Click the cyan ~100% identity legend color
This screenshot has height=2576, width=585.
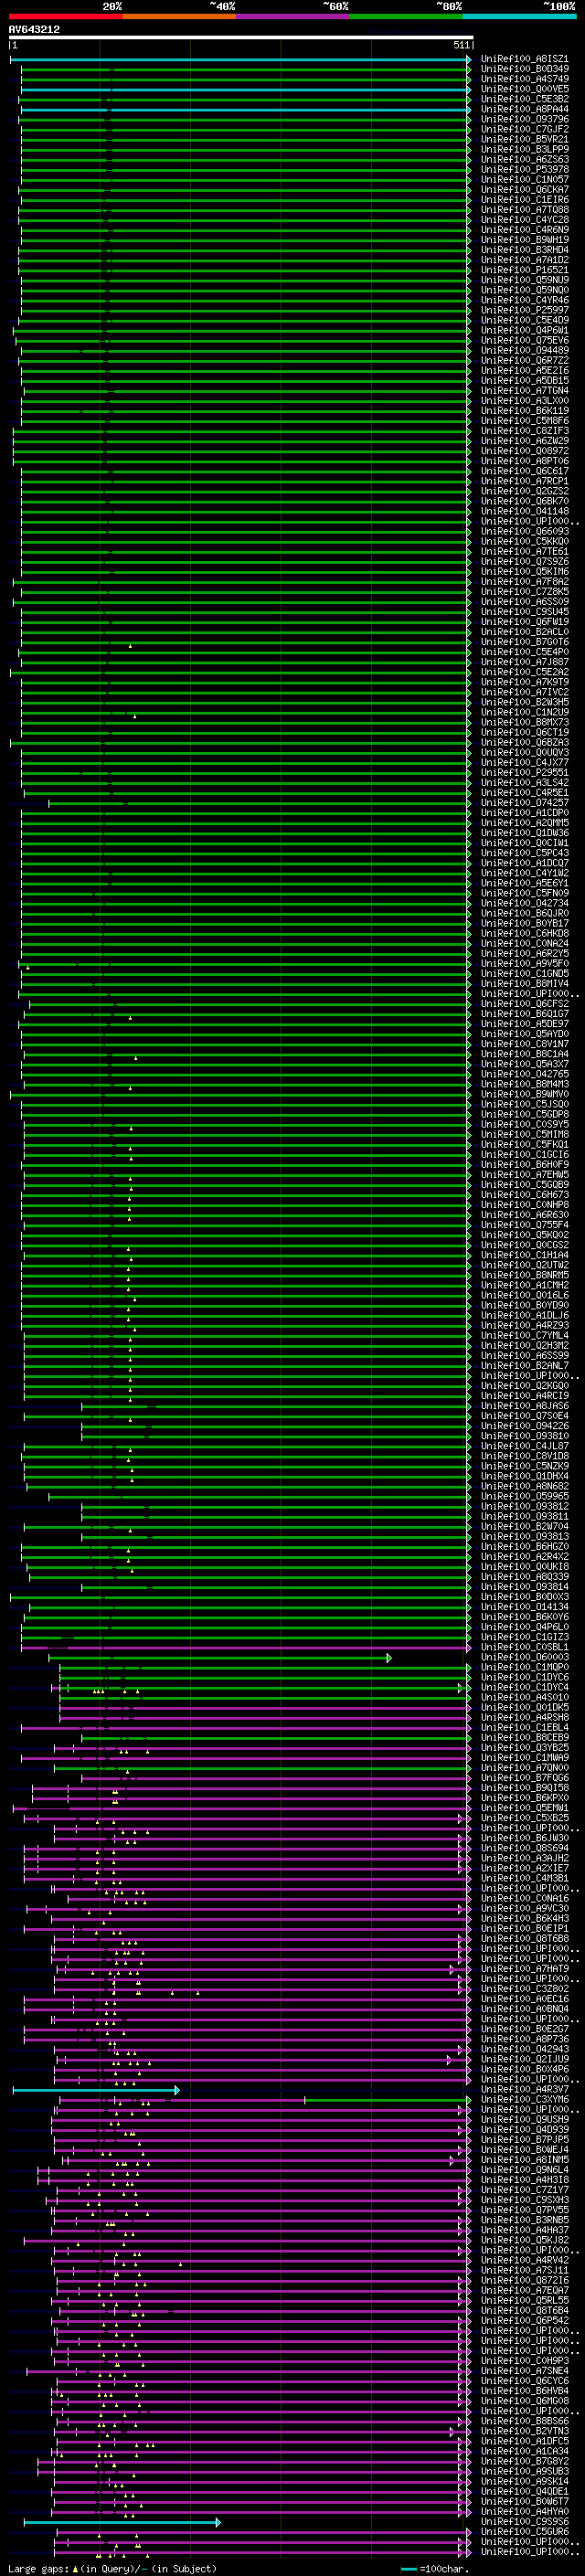[520, 16]
